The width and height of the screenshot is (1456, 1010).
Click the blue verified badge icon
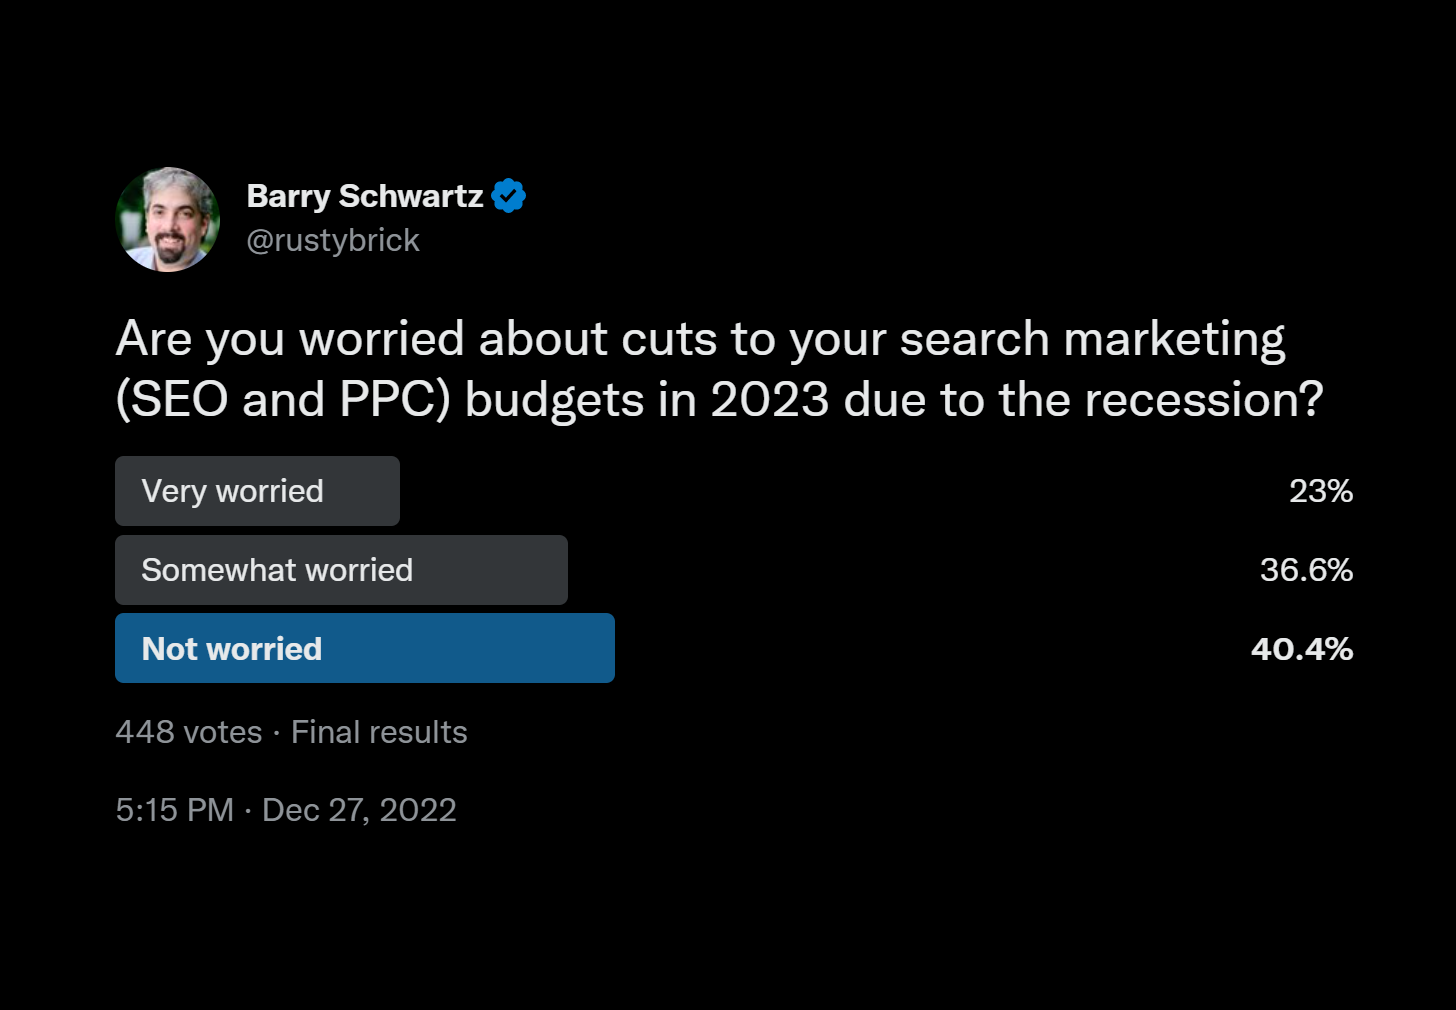point(509,196)
